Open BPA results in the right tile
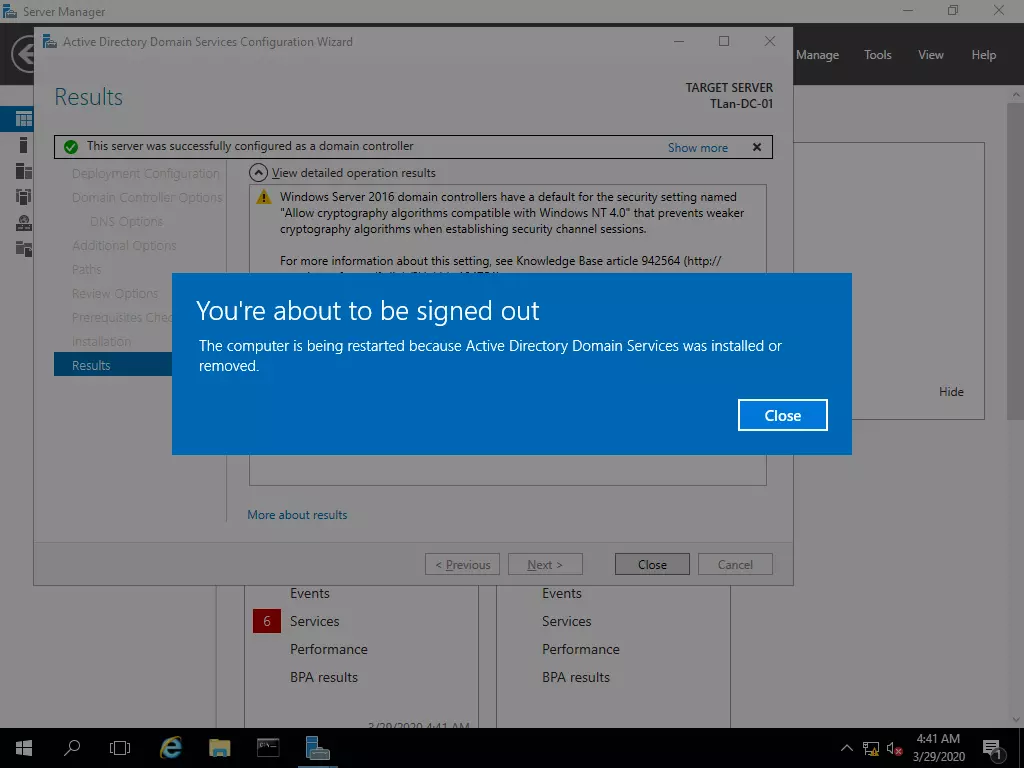 tap(576, 677)
